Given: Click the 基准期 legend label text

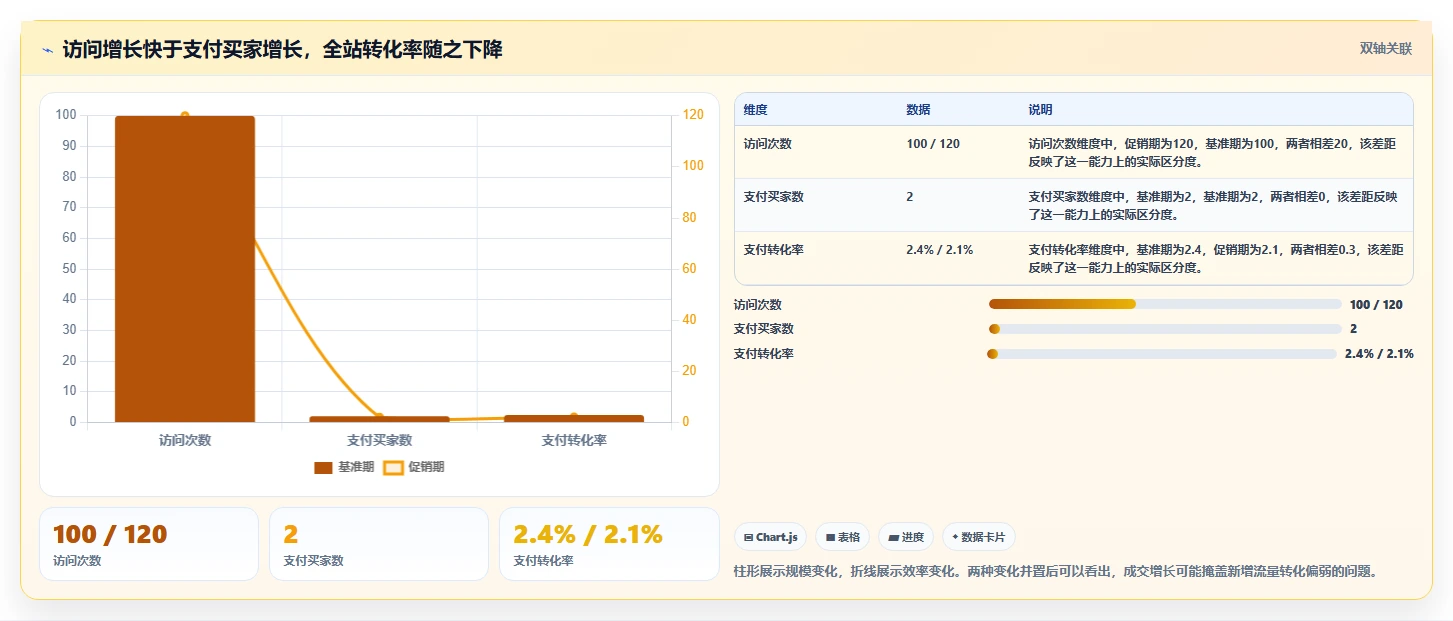Looking at the screenshot, I should tap(356, 467).
